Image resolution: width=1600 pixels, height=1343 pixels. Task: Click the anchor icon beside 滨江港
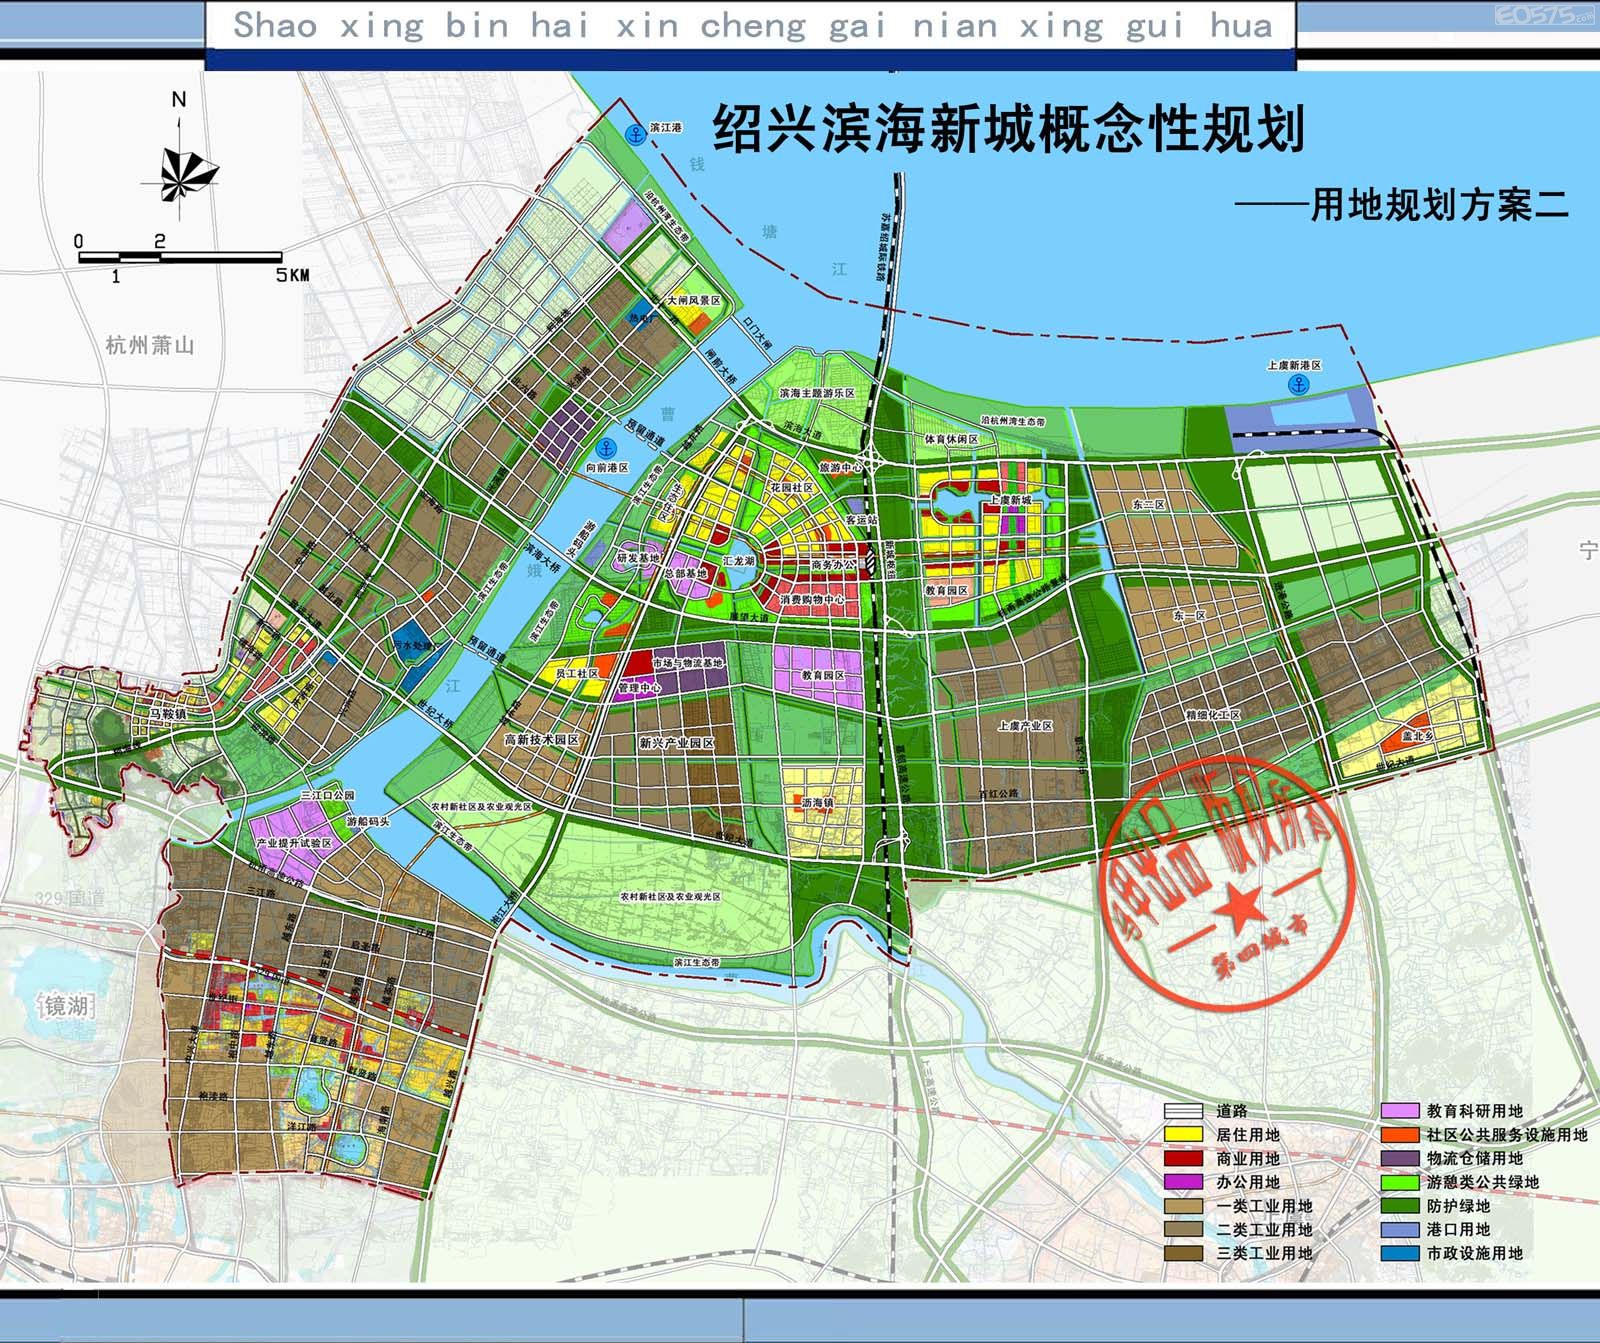[x=634, y=134]
